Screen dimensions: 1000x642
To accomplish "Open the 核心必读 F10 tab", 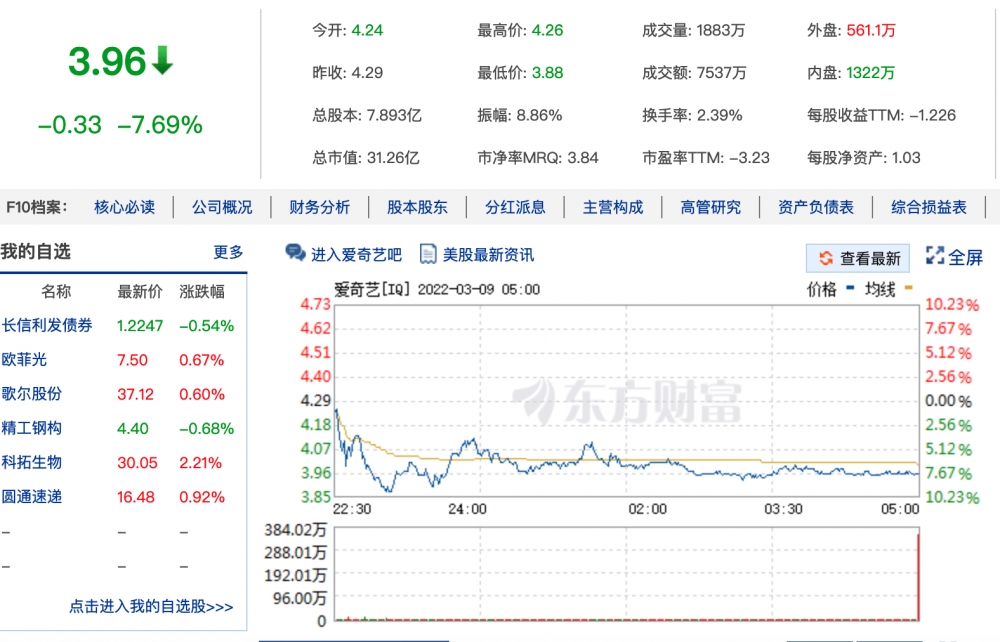I will pos(124,207).
